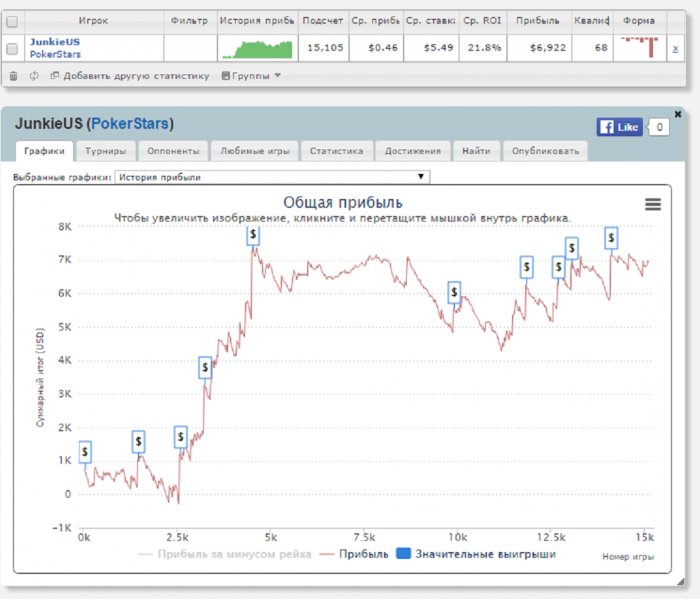Click the refresh icon next to the trash

coord(34,76)
